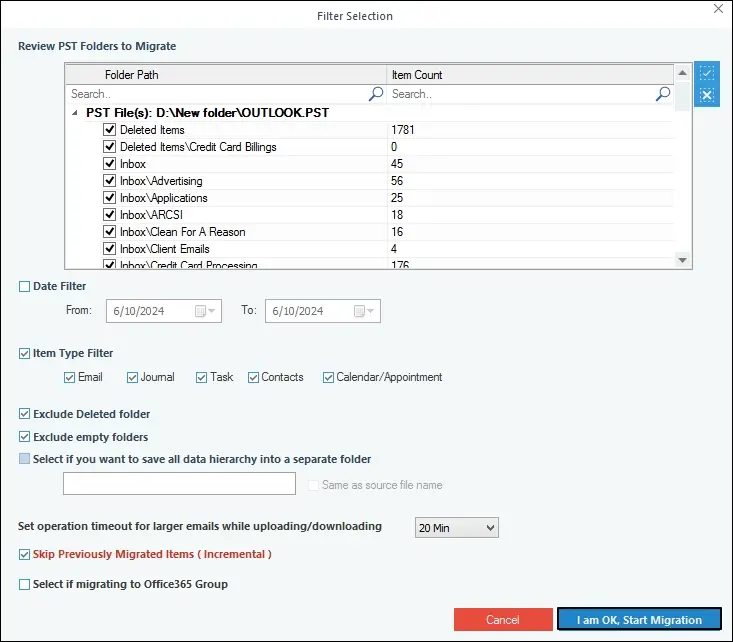Uncheck Inbox\Client Emails folder checkbox
Screen dimensions: 733x642
click(109, 248)
